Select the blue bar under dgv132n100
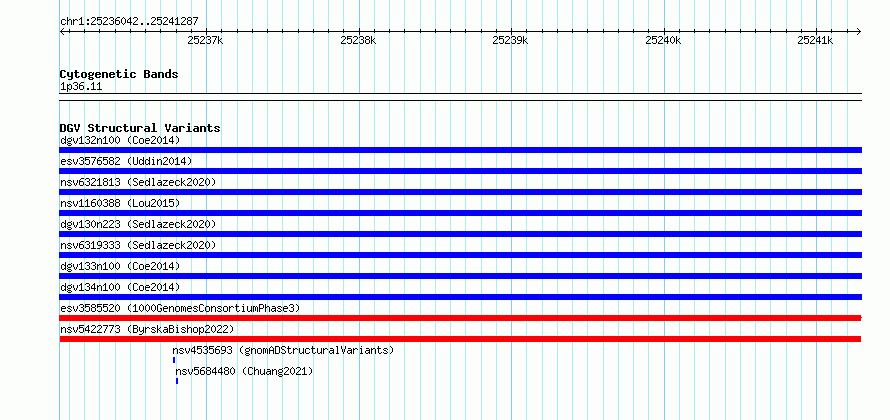This screenshot has height=420, width=890. coord(460,150)
